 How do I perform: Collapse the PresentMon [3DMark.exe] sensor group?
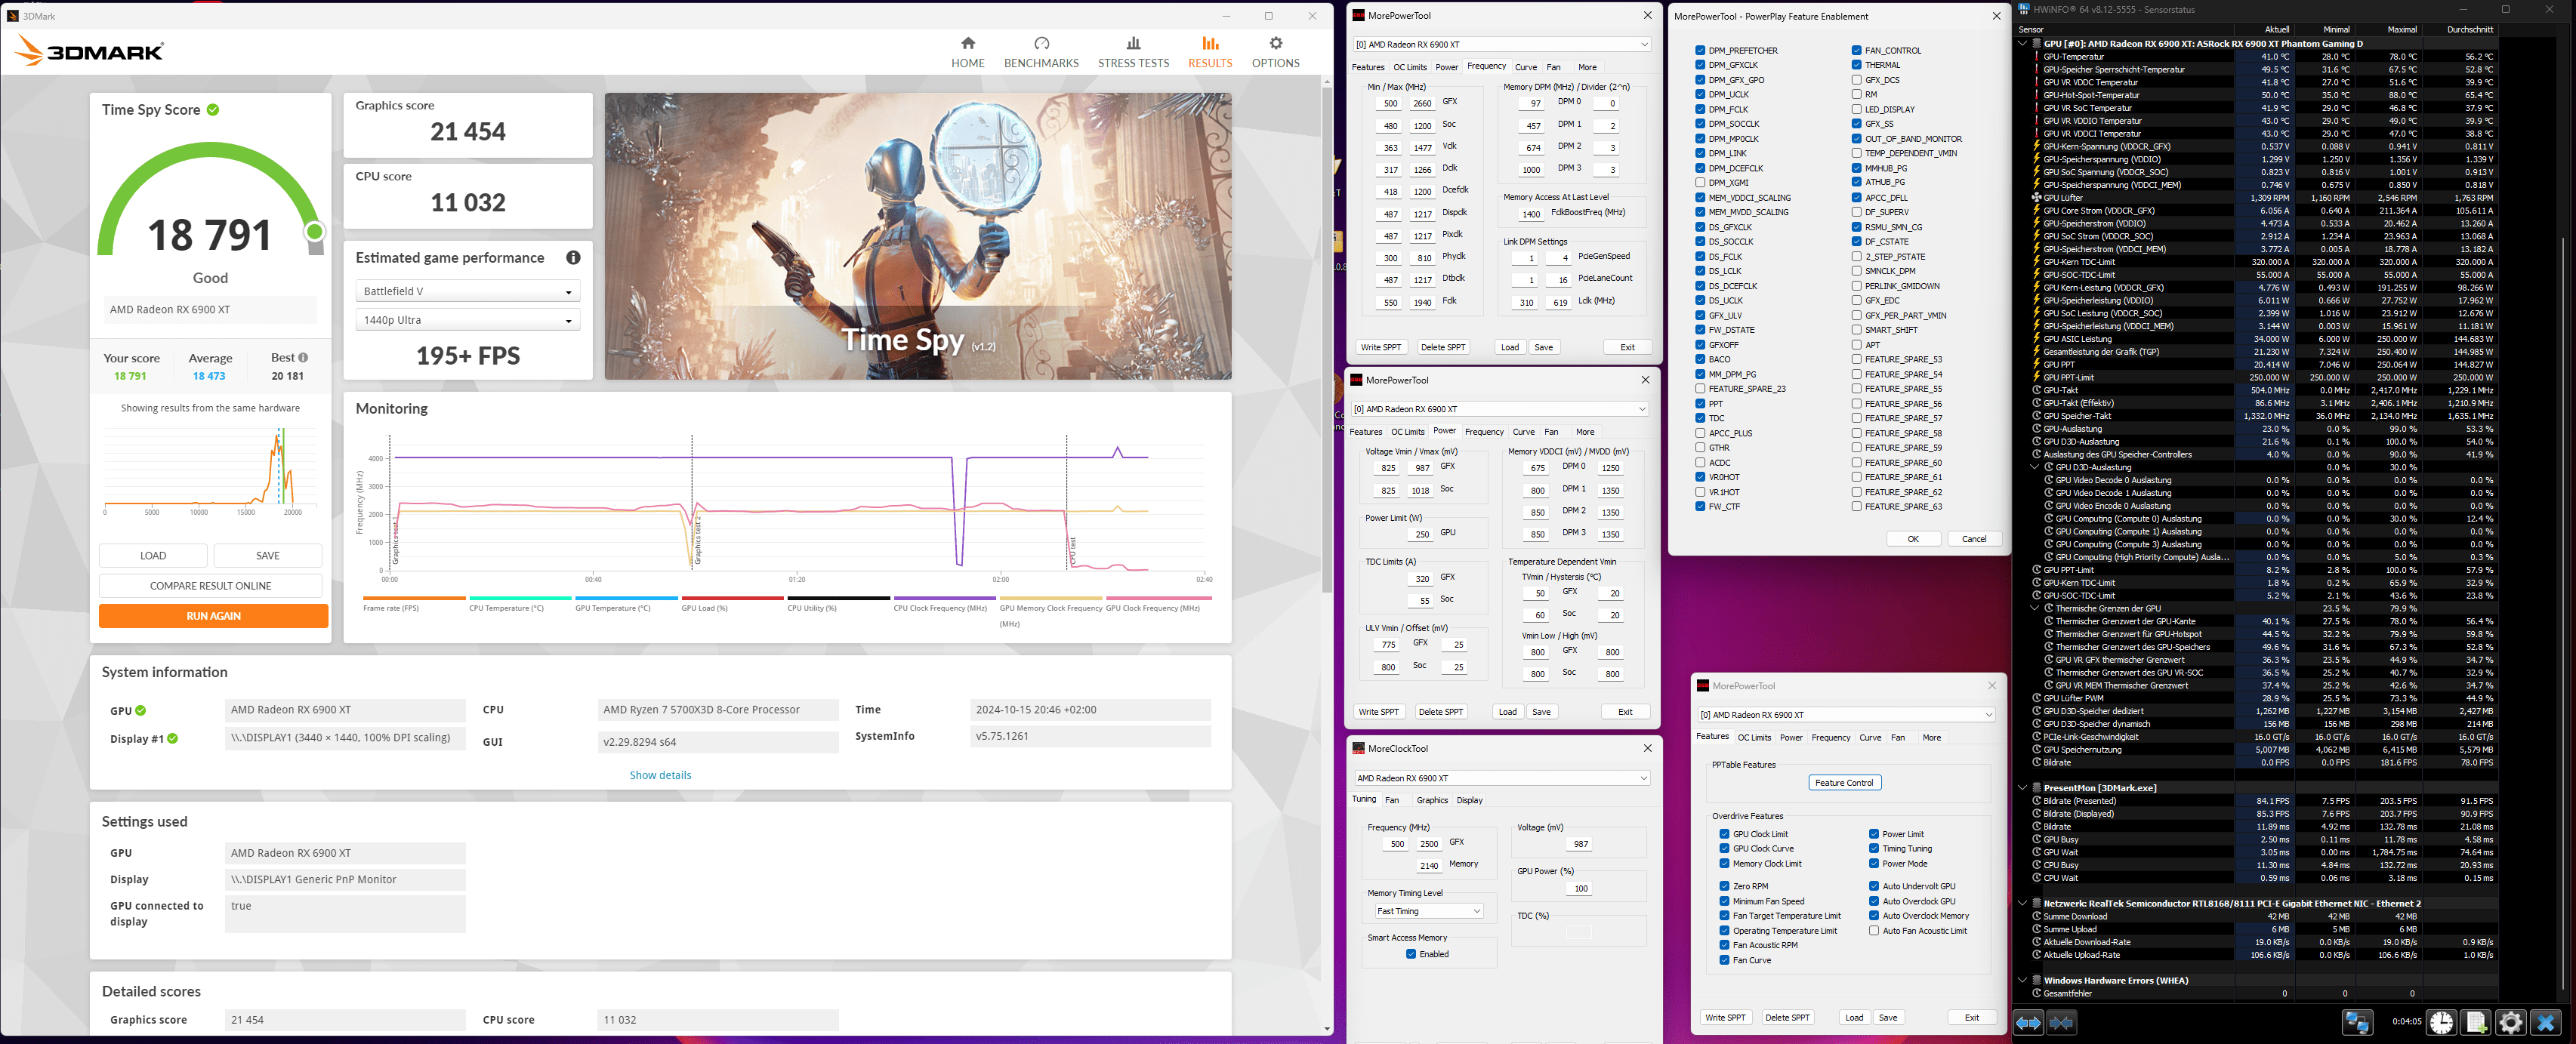click(2023, 788)
